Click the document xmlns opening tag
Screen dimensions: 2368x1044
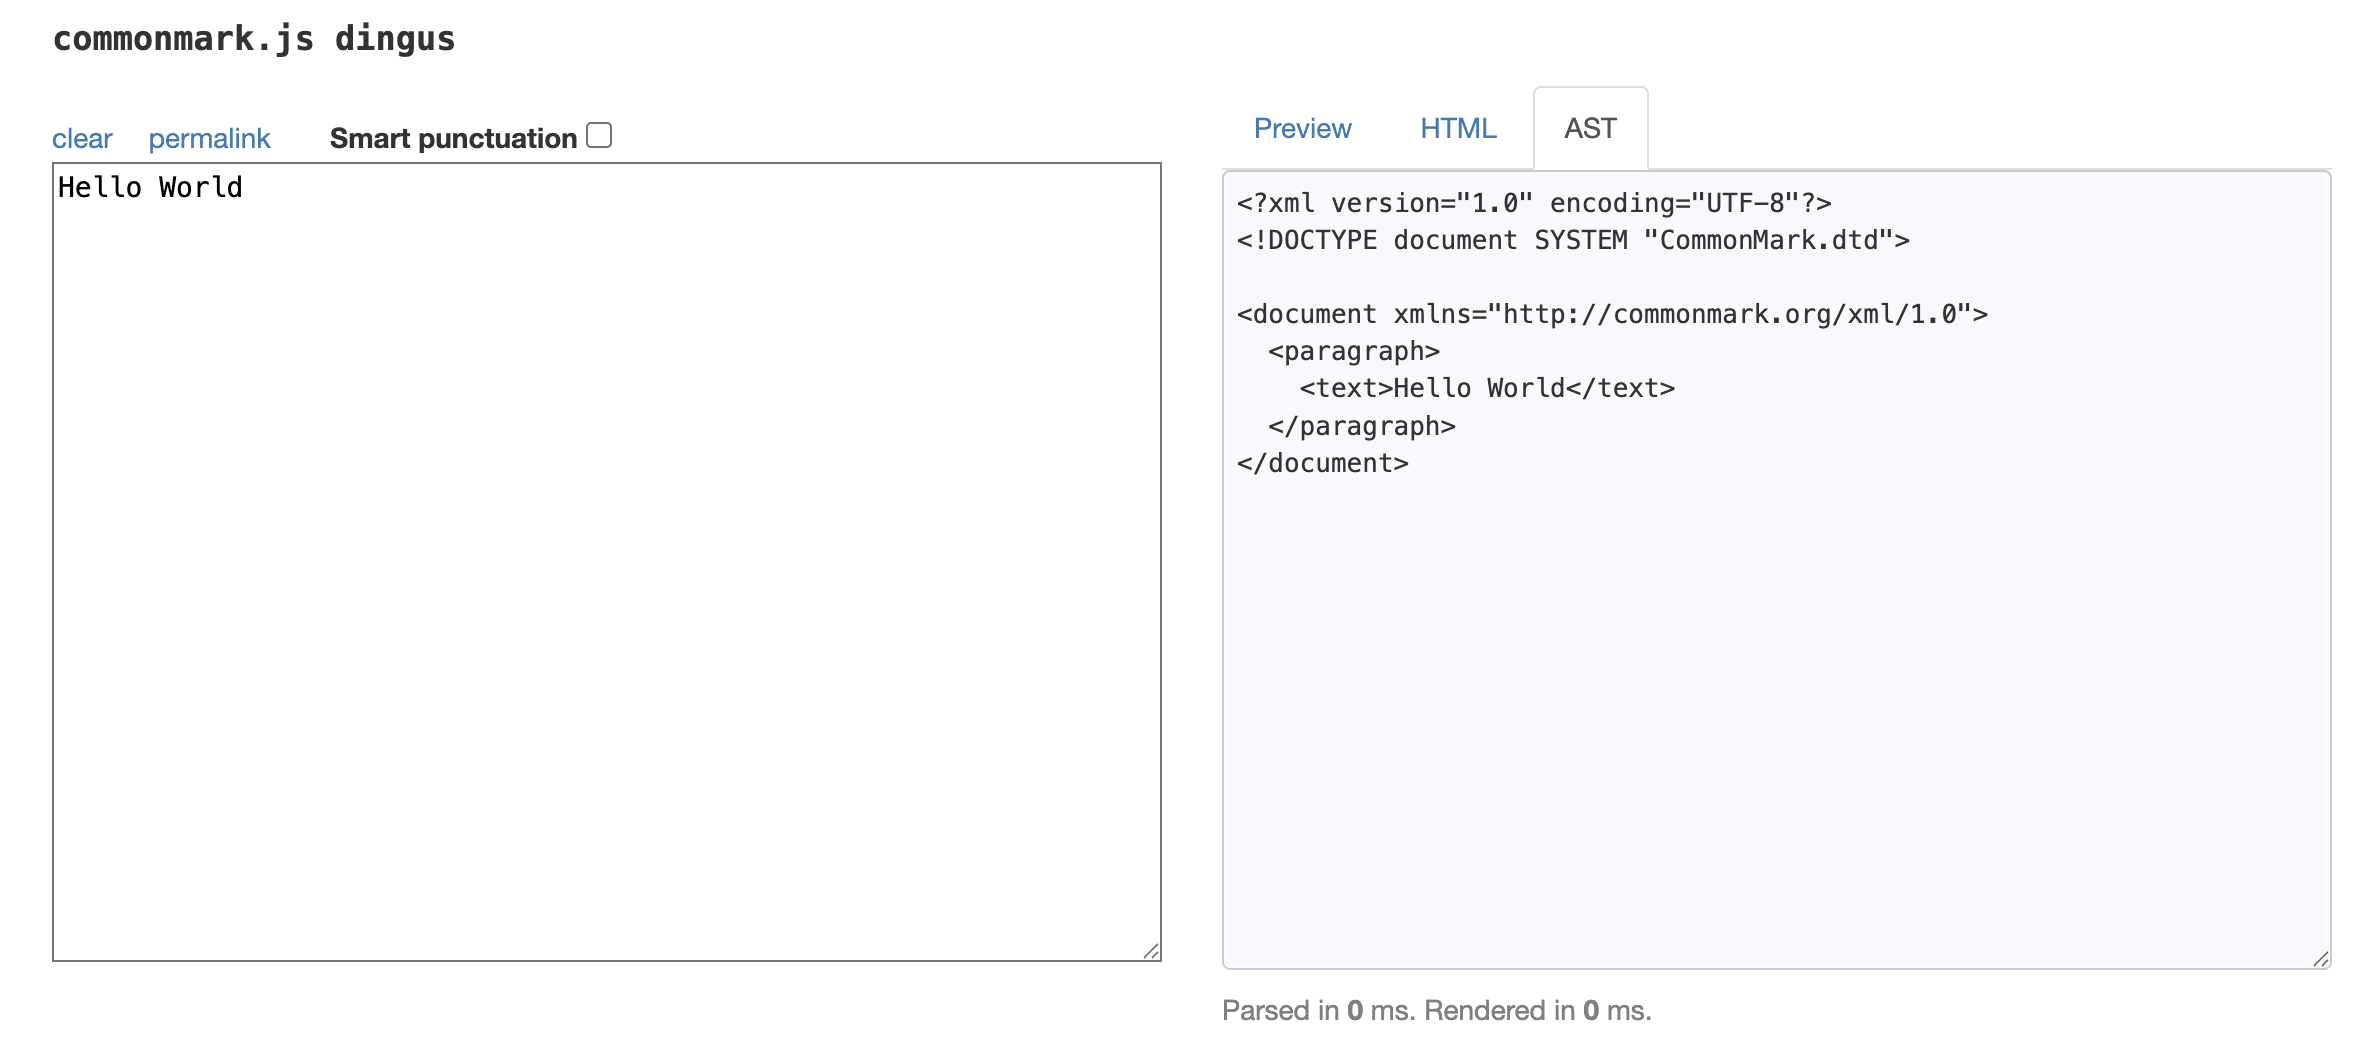tap(1612, 313)
